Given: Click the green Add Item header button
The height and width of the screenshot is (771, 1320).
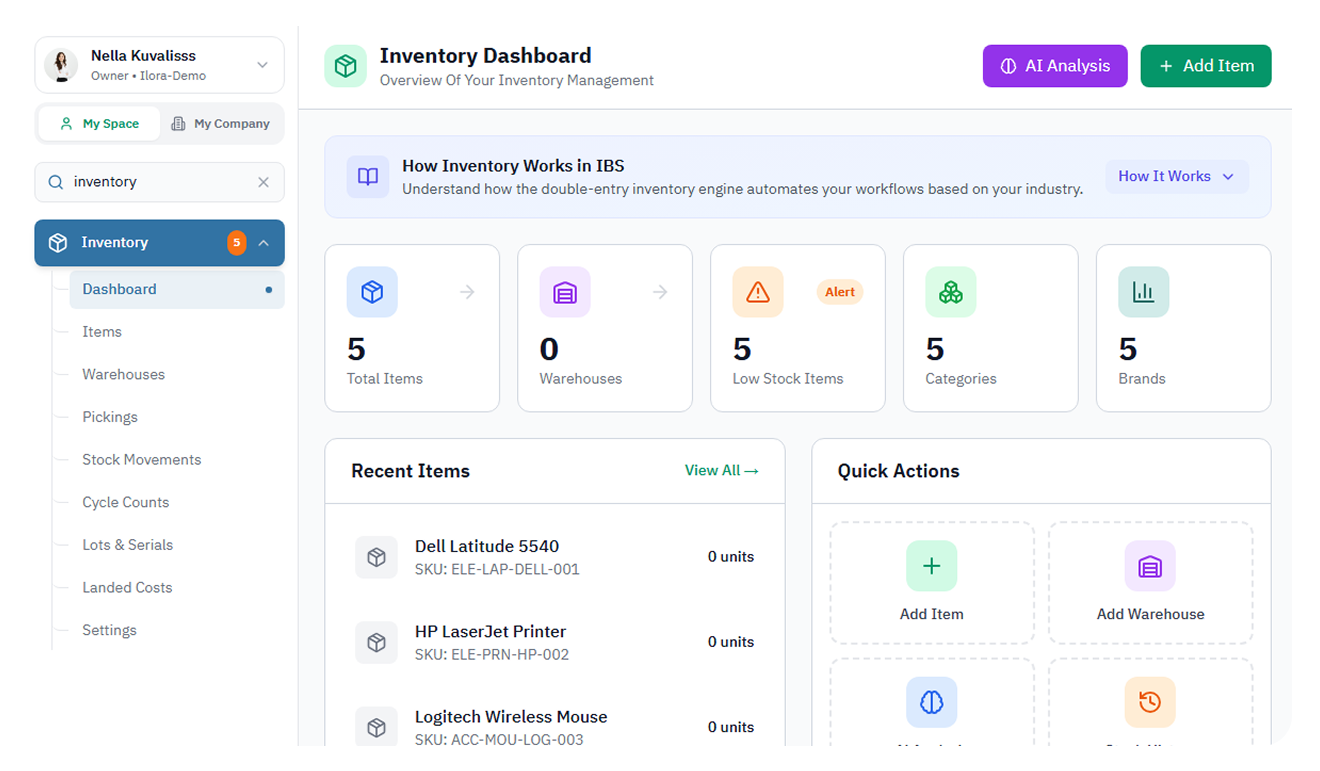Looking at the screenshot, I should pos(1206,66).
